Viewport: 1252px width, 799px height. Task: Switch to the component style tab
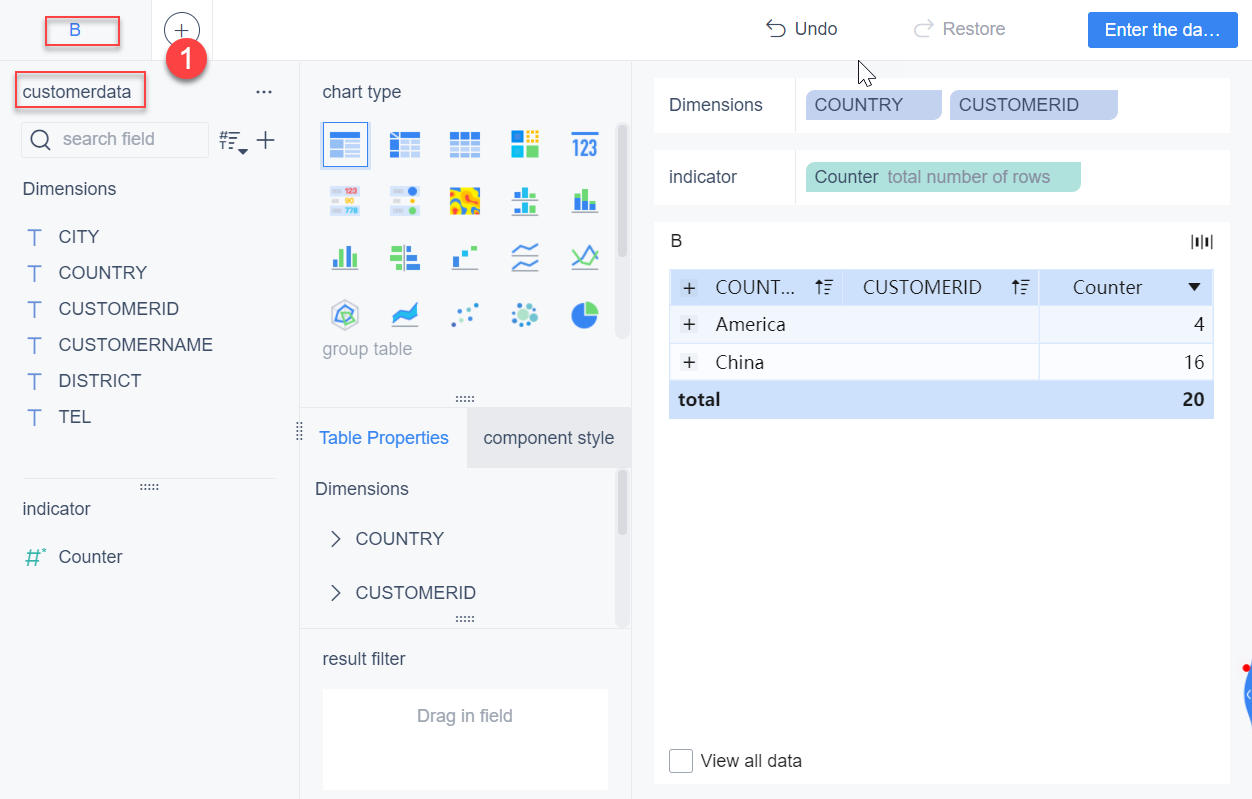[x=548, y=437]
